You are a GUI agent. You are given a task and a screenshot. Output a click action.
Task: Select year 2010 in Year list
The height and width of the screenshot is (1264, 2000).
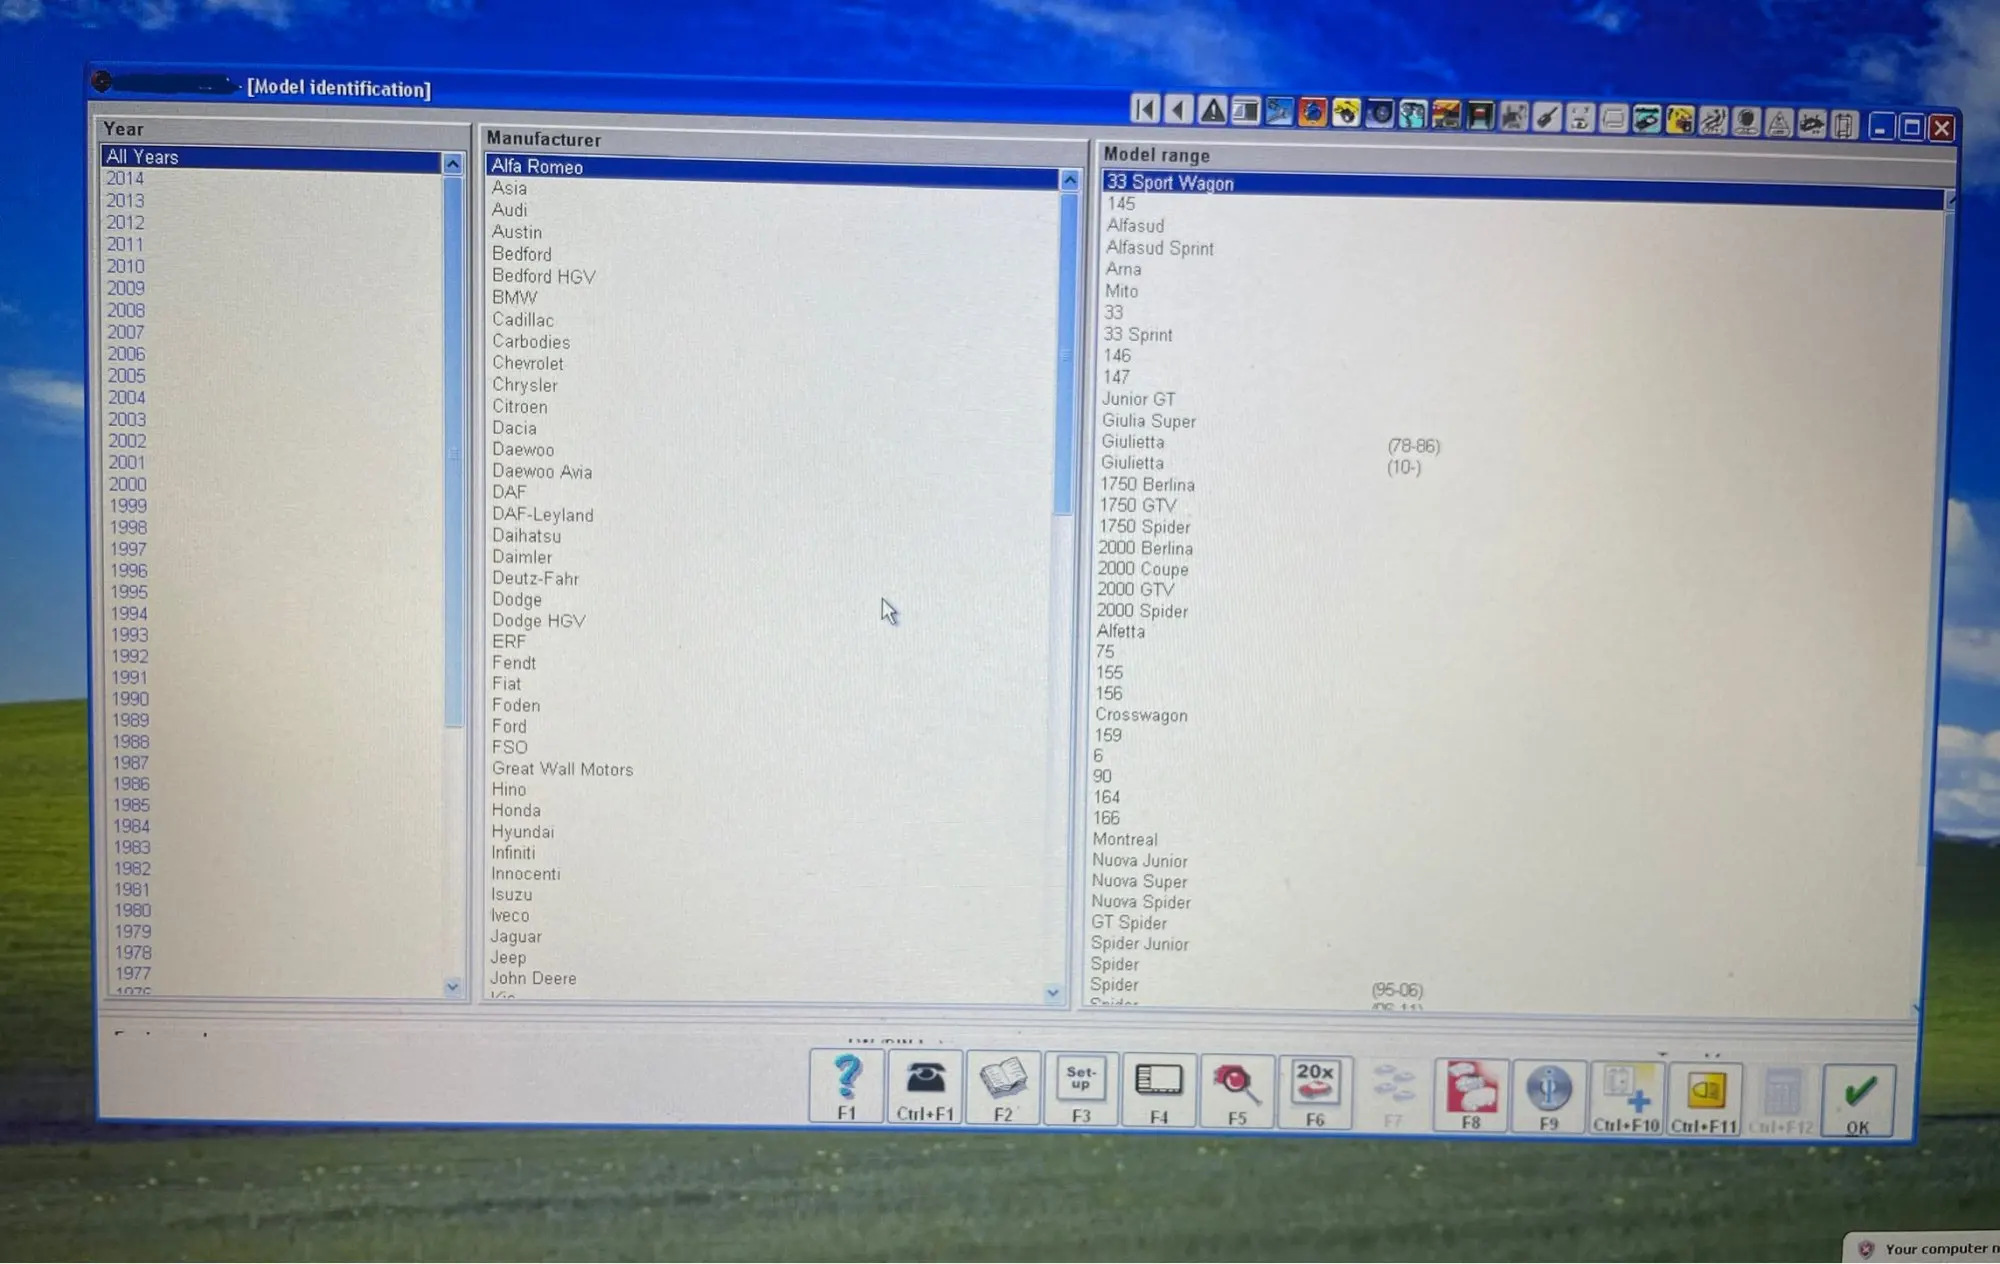click(126, 266)
